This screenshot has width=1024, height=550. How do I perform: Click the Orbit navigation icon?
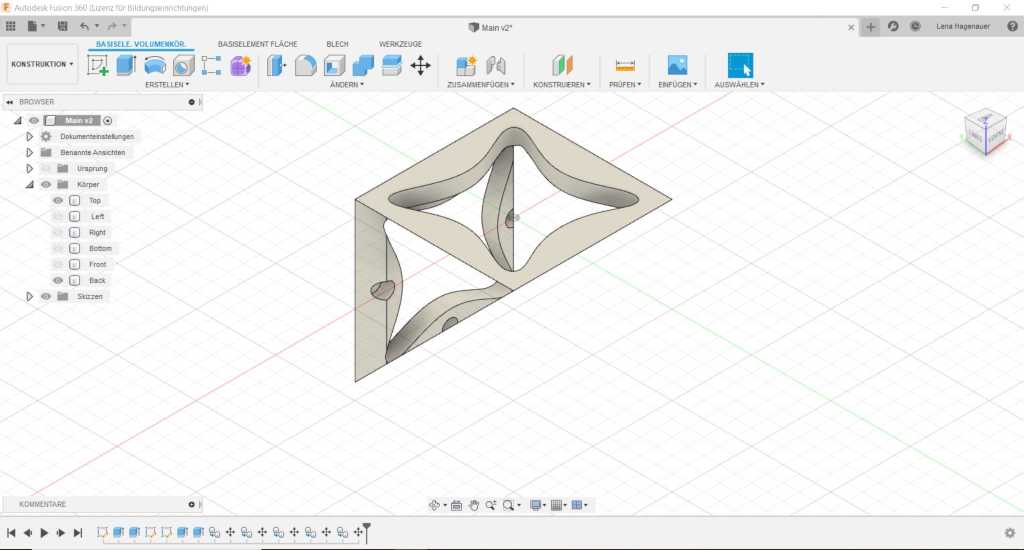pyautogui.click(x=434, y=505)
